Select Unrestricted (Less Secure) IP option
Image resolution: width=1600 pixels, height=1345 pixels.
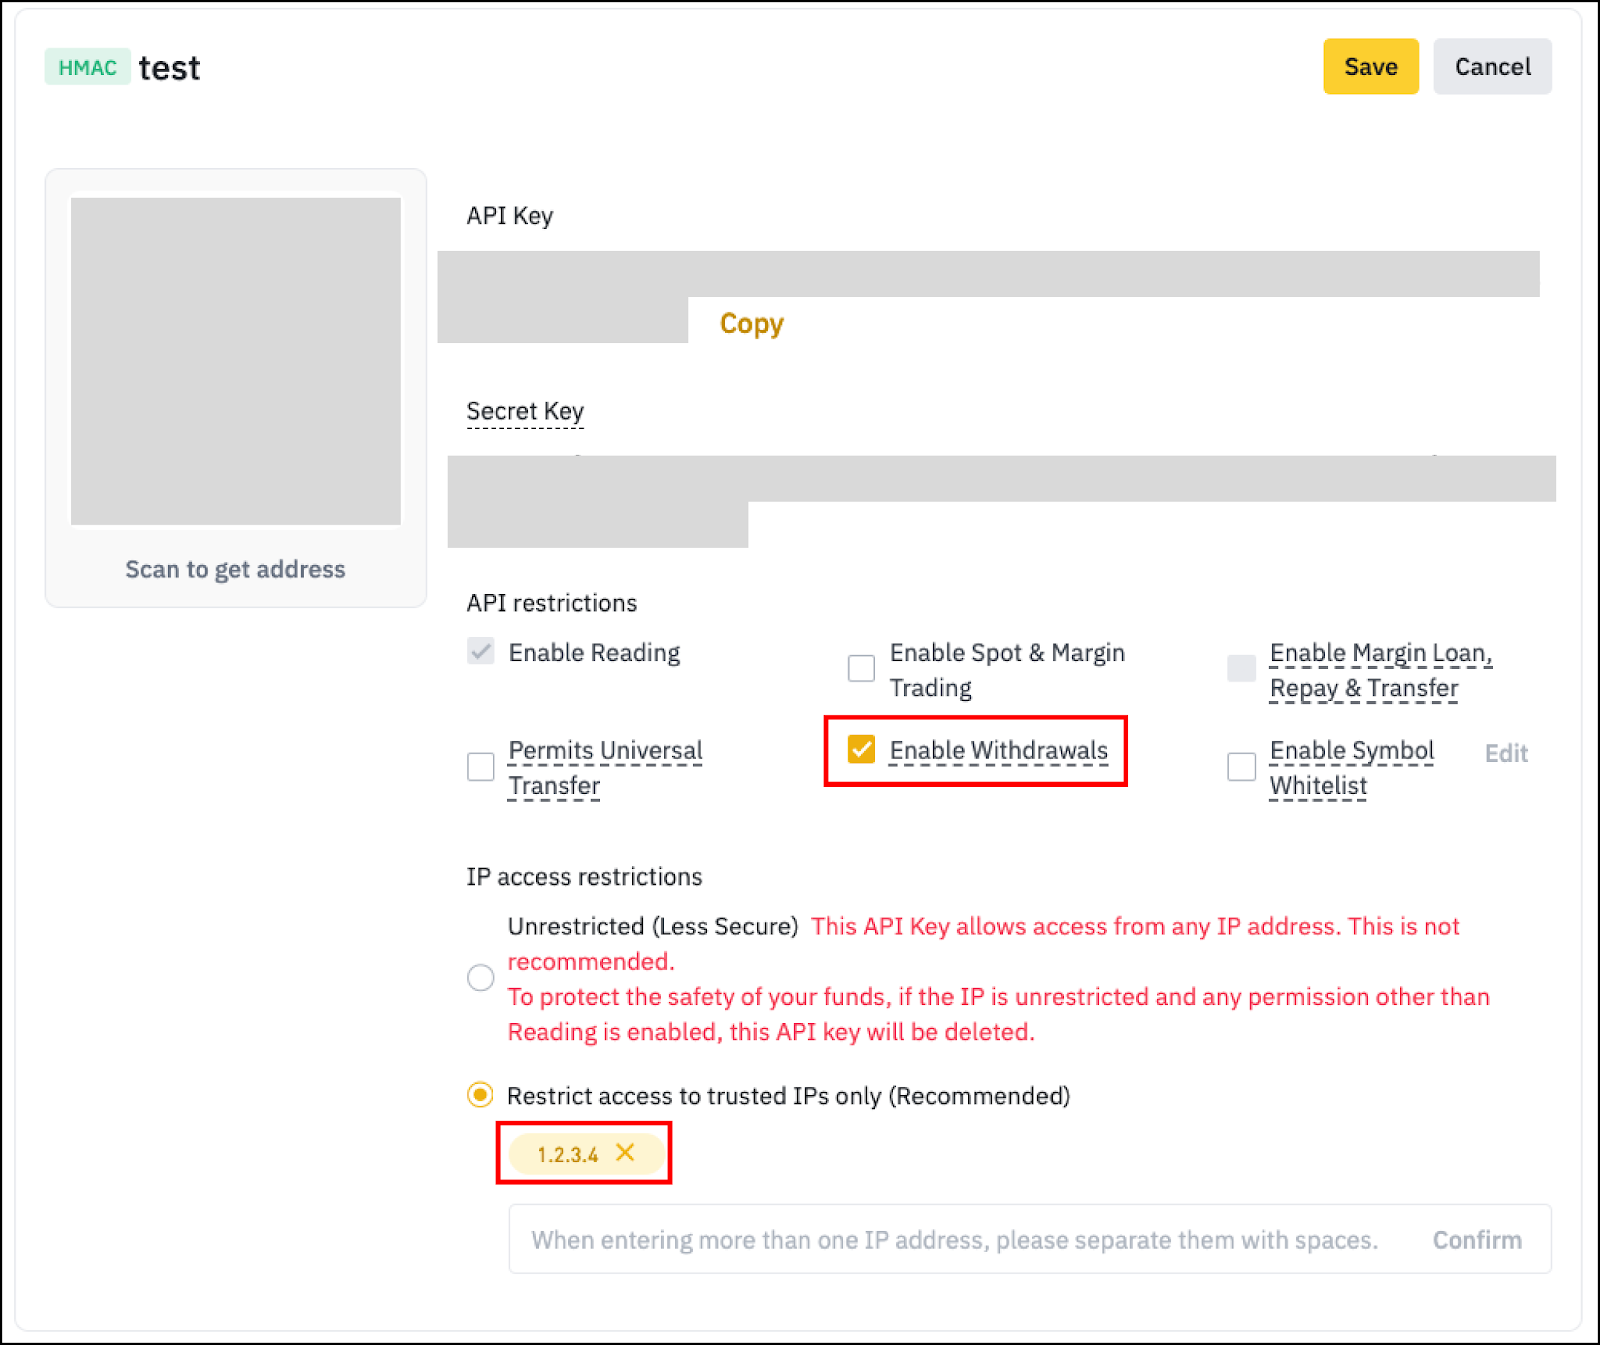coord(481,978)
